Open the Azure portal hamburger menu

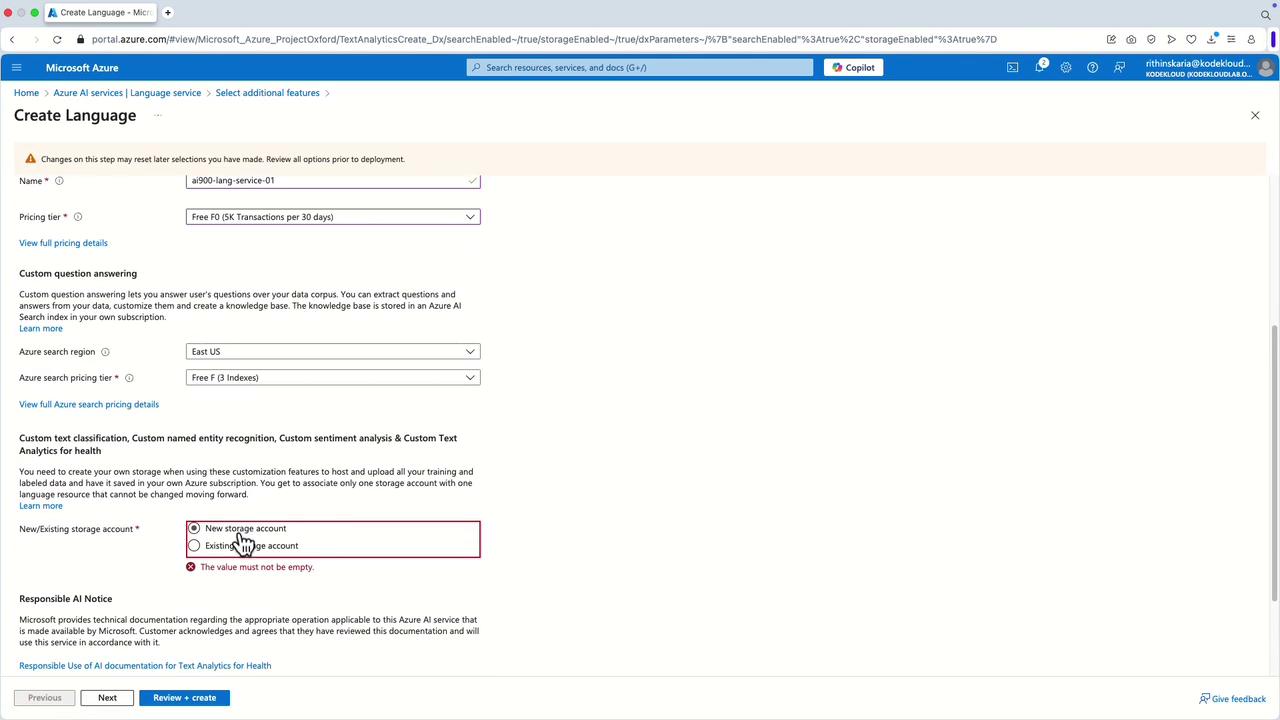point(16,68)
